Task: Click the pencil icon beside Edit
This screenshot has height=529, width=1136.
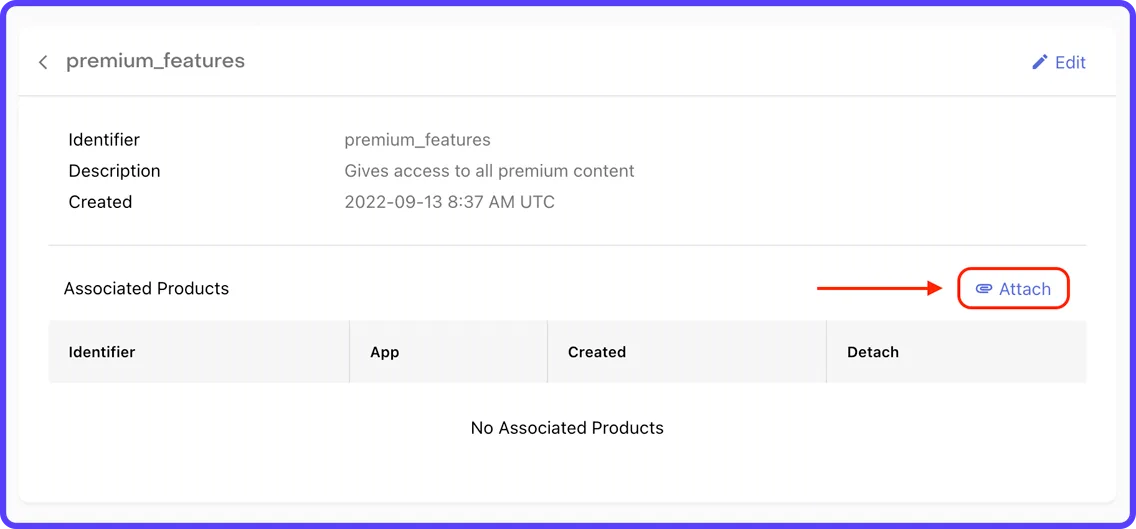Action: (x=1040, y=62)
